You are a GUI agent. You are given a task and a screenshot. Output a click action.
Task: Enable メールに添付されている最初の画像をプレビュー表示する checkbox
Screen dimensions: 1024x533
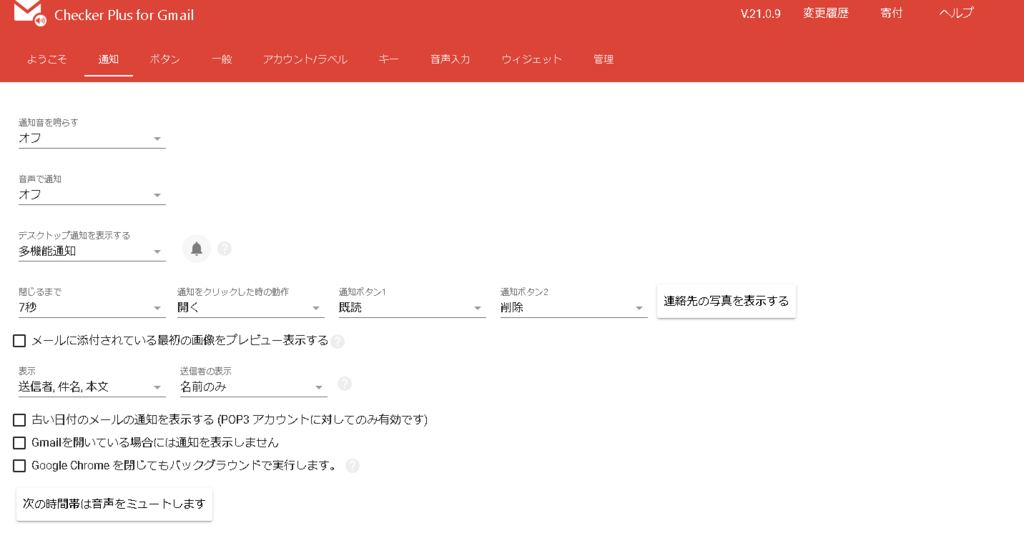click(20, 341)
